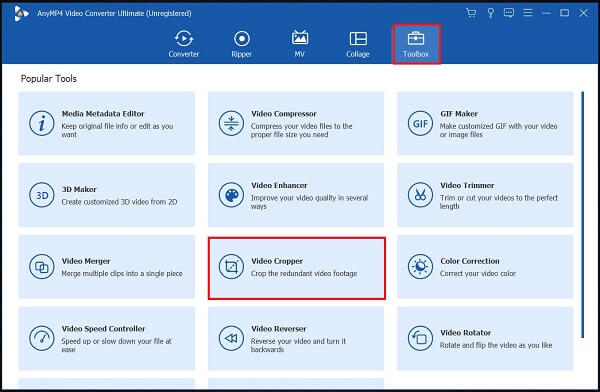Click 'Speed up or slow down' description

[116, 345]
